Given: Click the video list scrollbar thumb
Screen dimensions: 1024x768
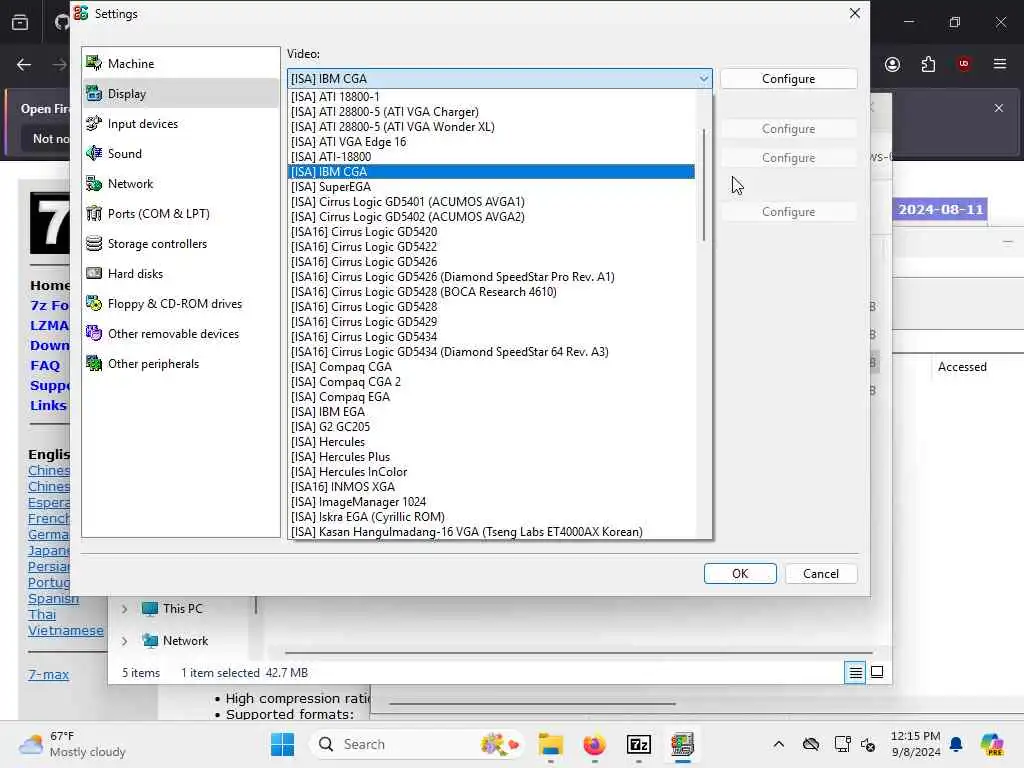Looking at the screenshot, I should 703,185.
